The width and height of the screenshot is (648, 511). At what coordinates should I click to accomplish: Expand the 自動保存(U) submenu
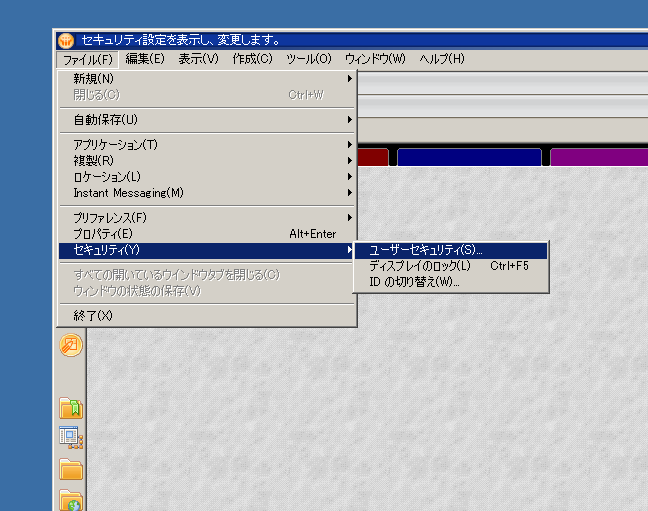207,120
